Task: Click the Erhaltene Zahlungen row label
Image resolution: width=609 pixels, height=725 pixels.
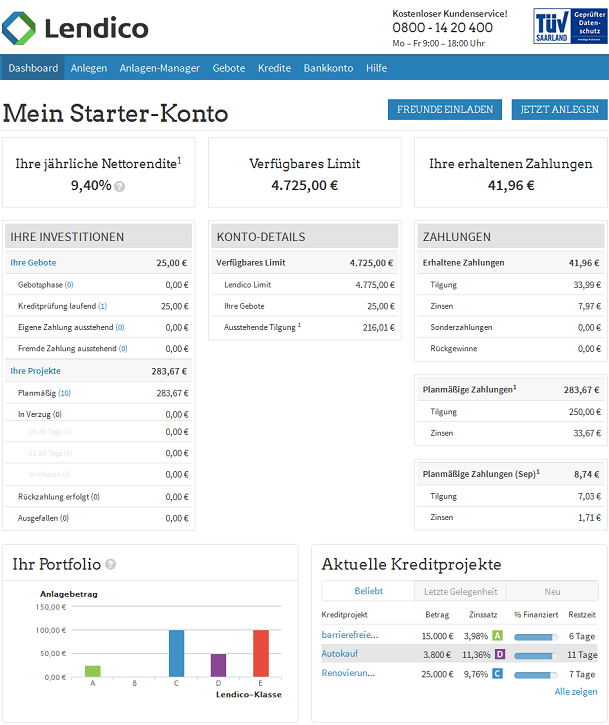Action: click(x=463, y=263)
